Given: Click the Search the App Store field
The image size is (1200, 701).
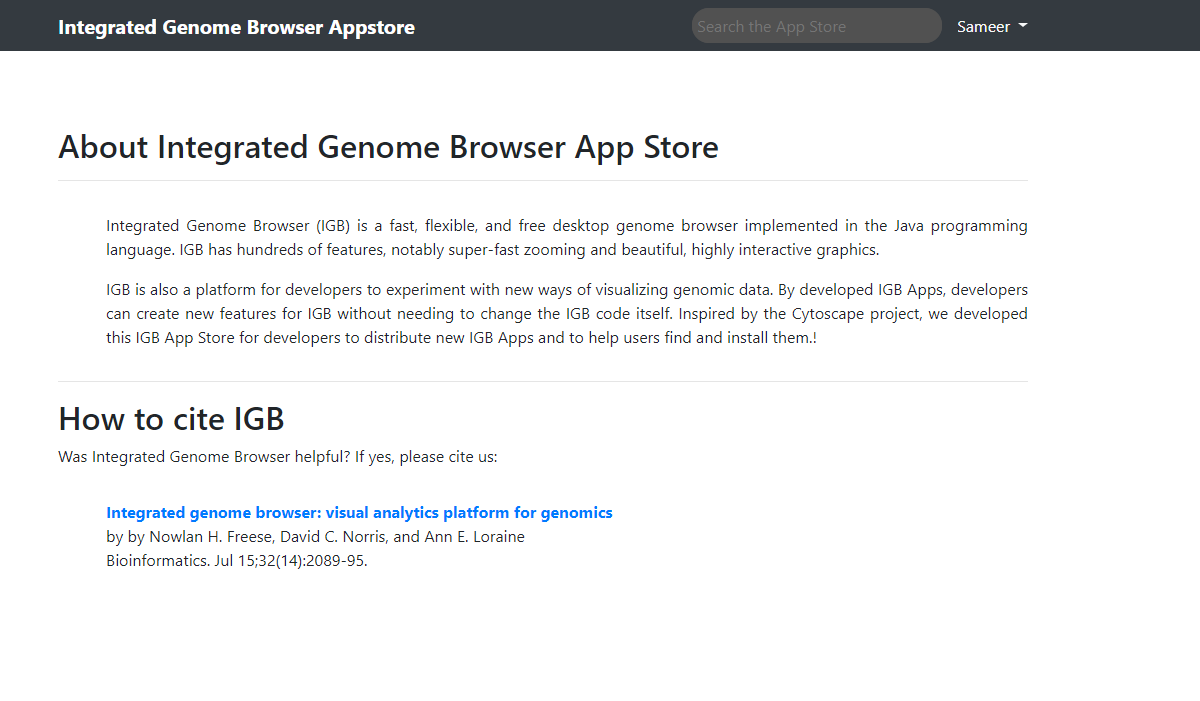Looking at the screenshot, I should point(816,26).
